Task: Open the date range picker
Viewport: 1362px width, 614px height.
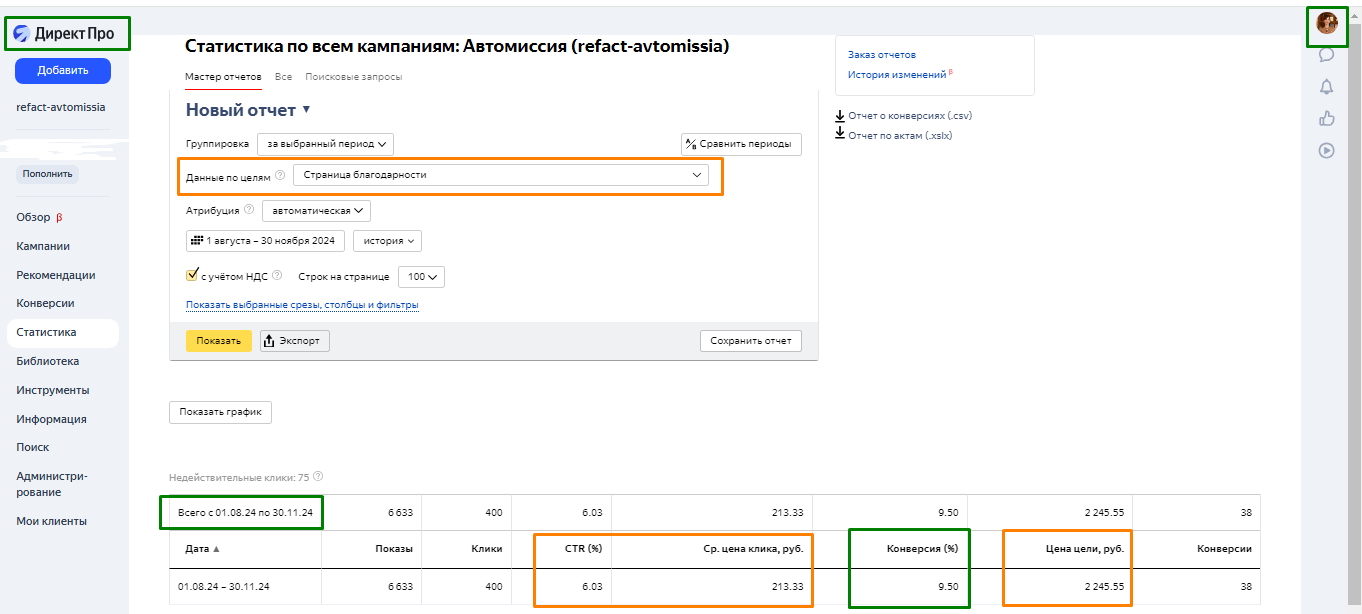Action: (265, 241)
